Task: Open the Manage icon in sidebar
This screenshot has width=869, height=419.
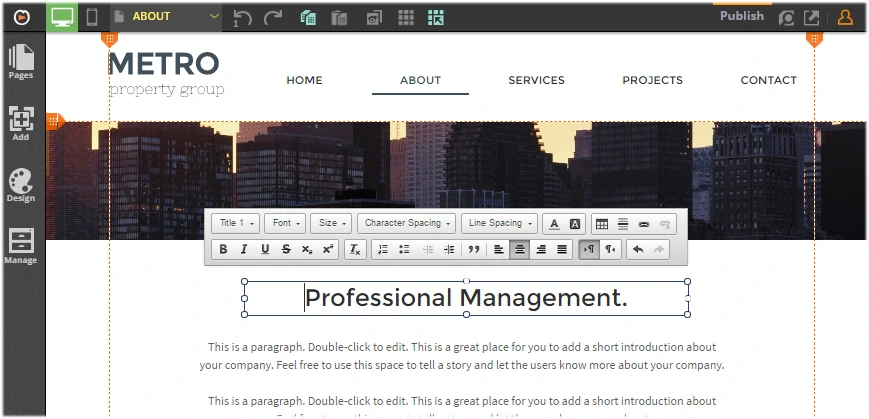Action: [x=21, y=246]
